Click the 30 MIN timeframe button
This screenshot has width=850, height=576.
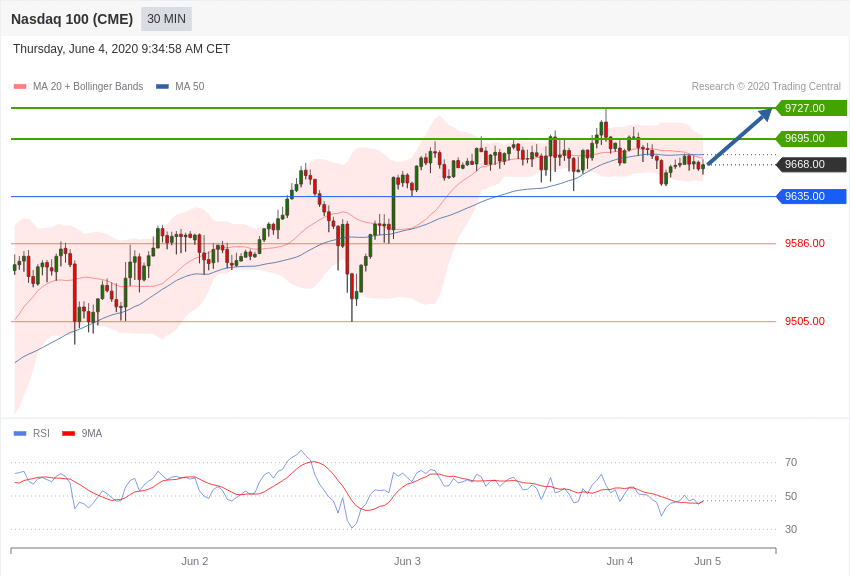tap(166, 19)
